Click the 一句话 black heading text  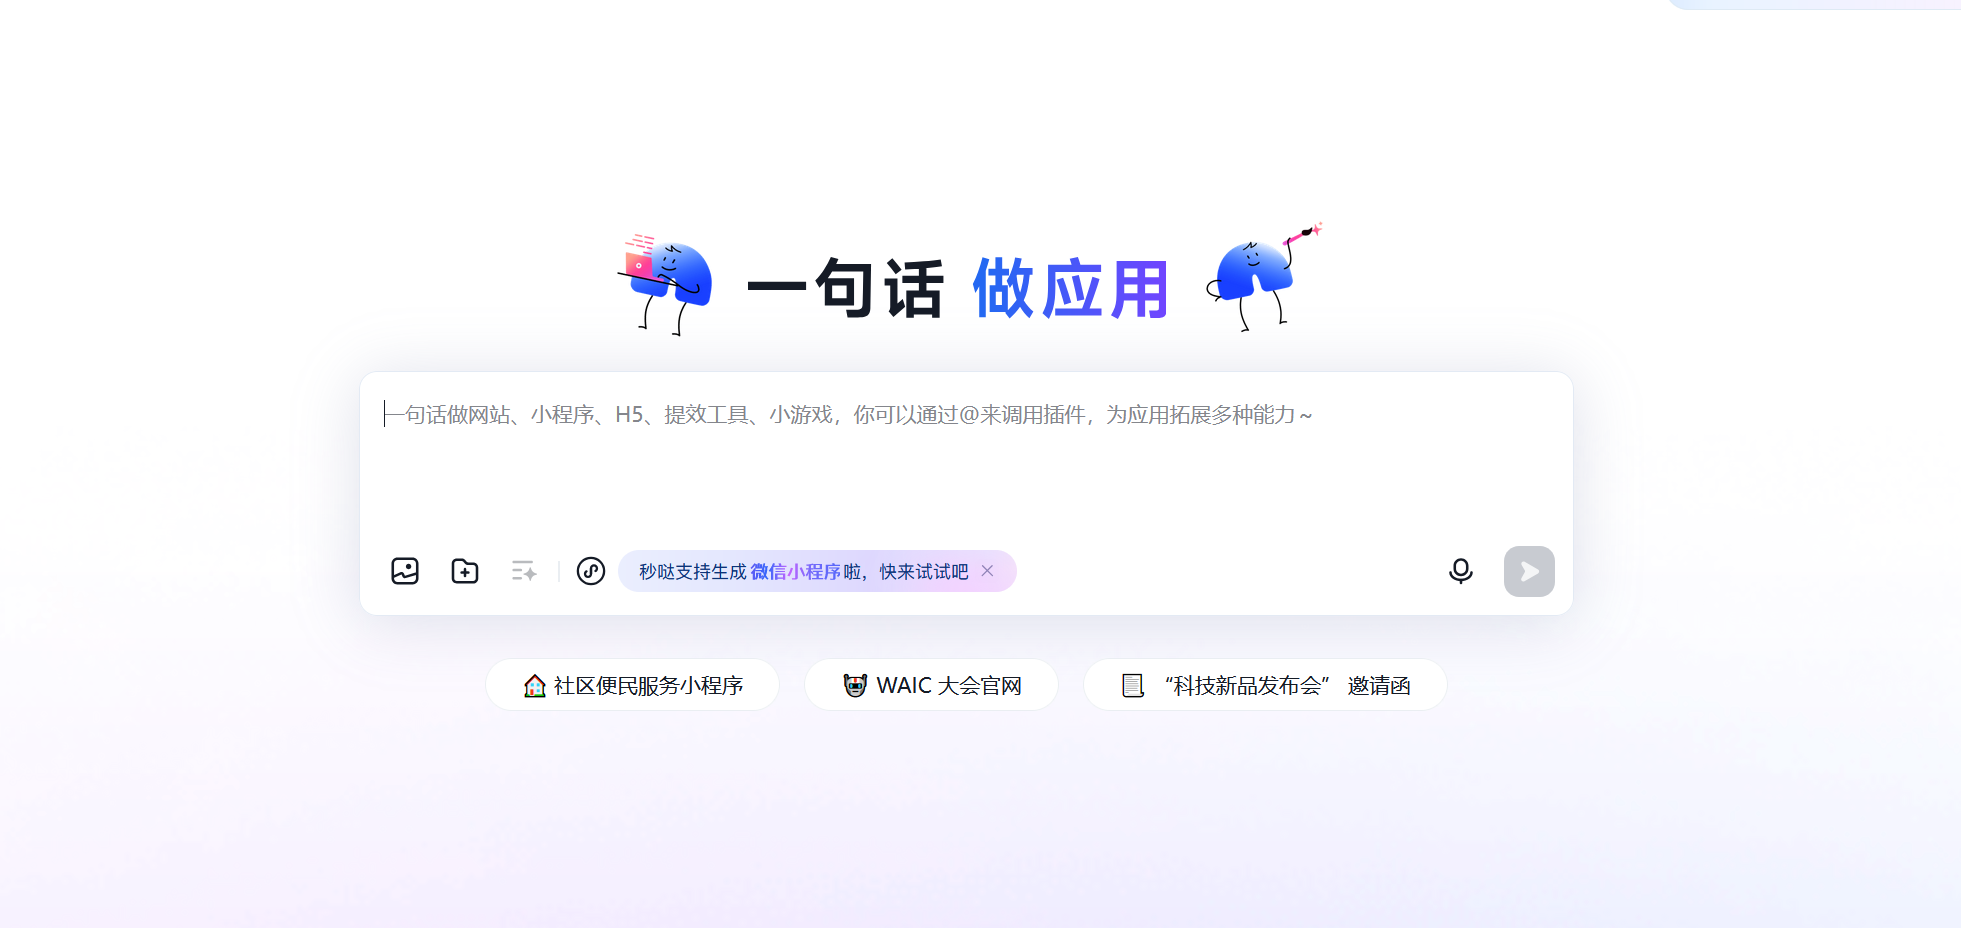pos(845,289)
